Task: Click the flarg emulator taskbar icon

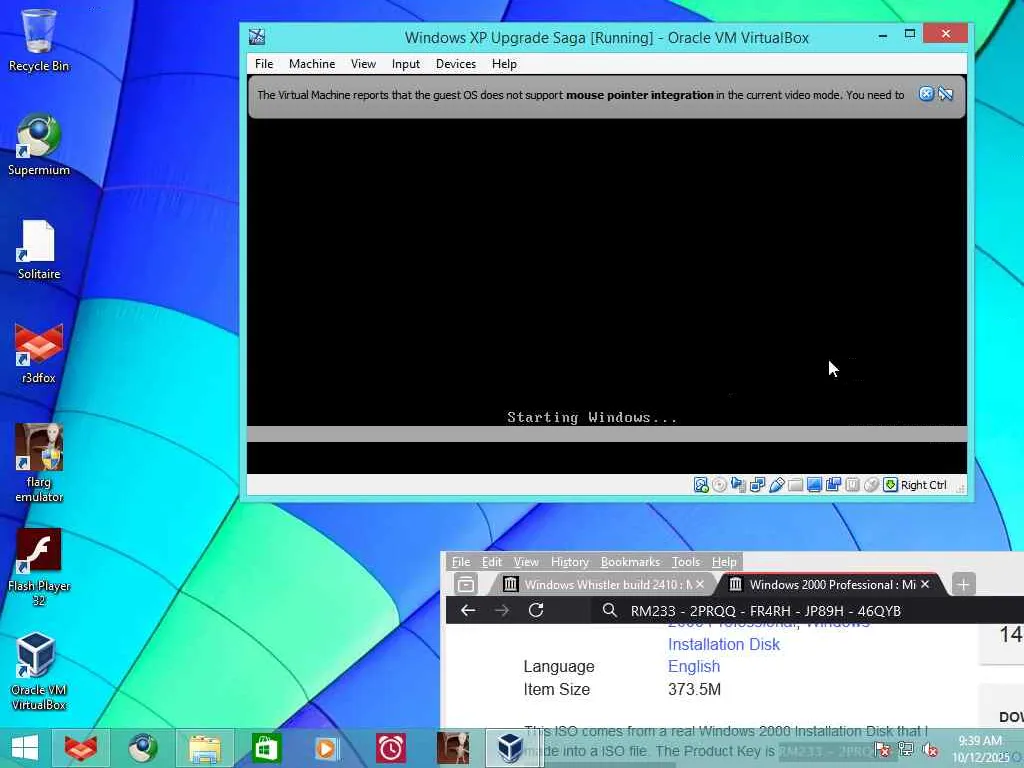Action: pyautogui.click(x=453, y=748)
